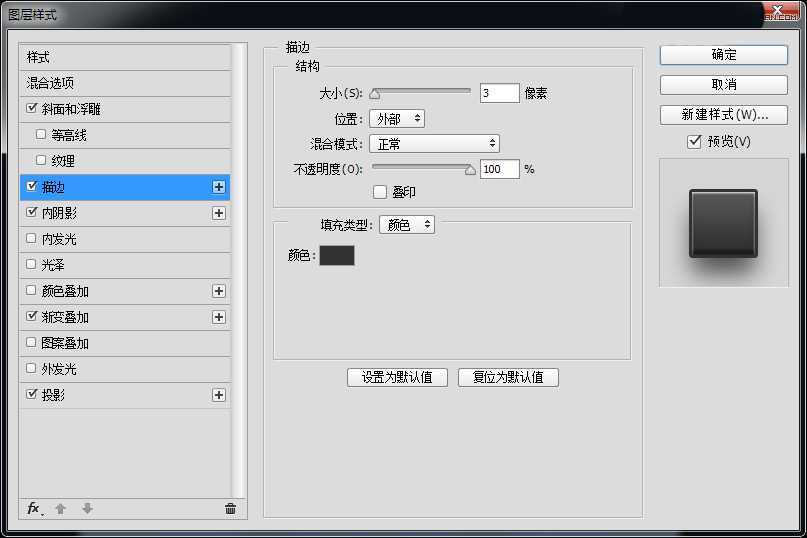807x538 pixels.
Task: Click plus icon next to 描边
Action: coord(219,187)
